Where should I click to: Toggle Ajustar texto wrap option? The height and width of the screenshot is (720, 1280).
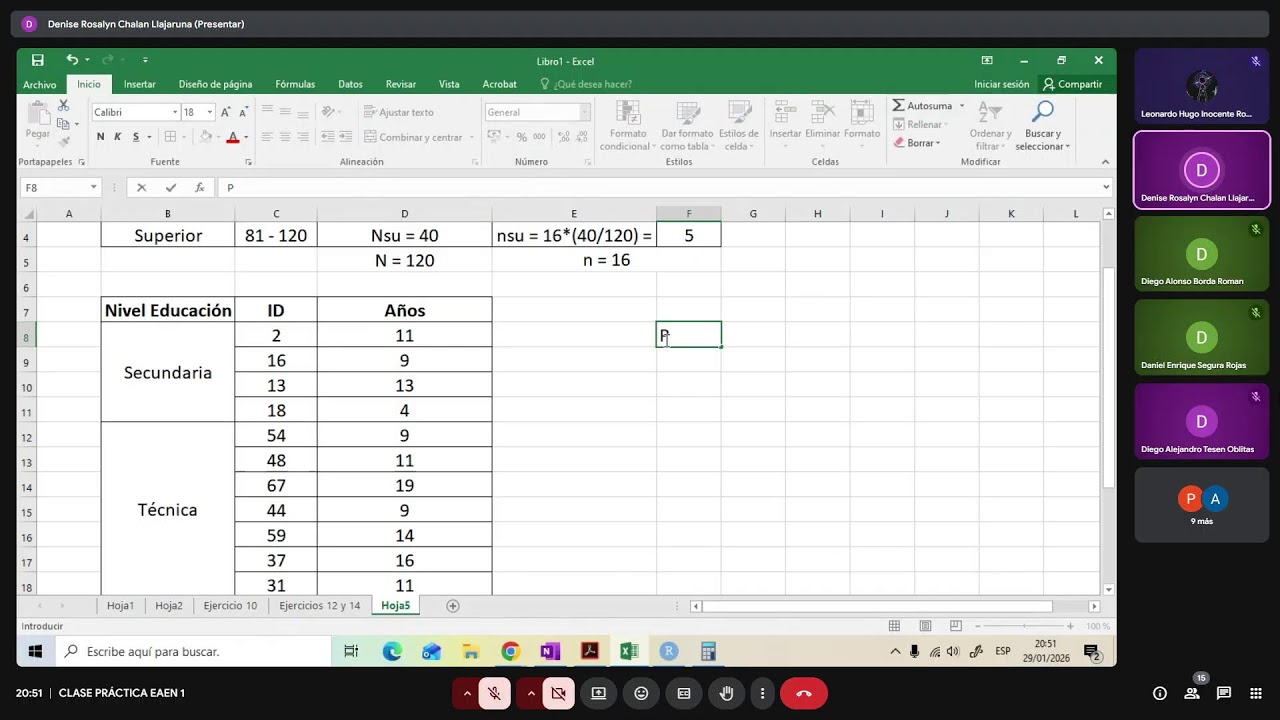pyautogui.click(x=398, y=112)
